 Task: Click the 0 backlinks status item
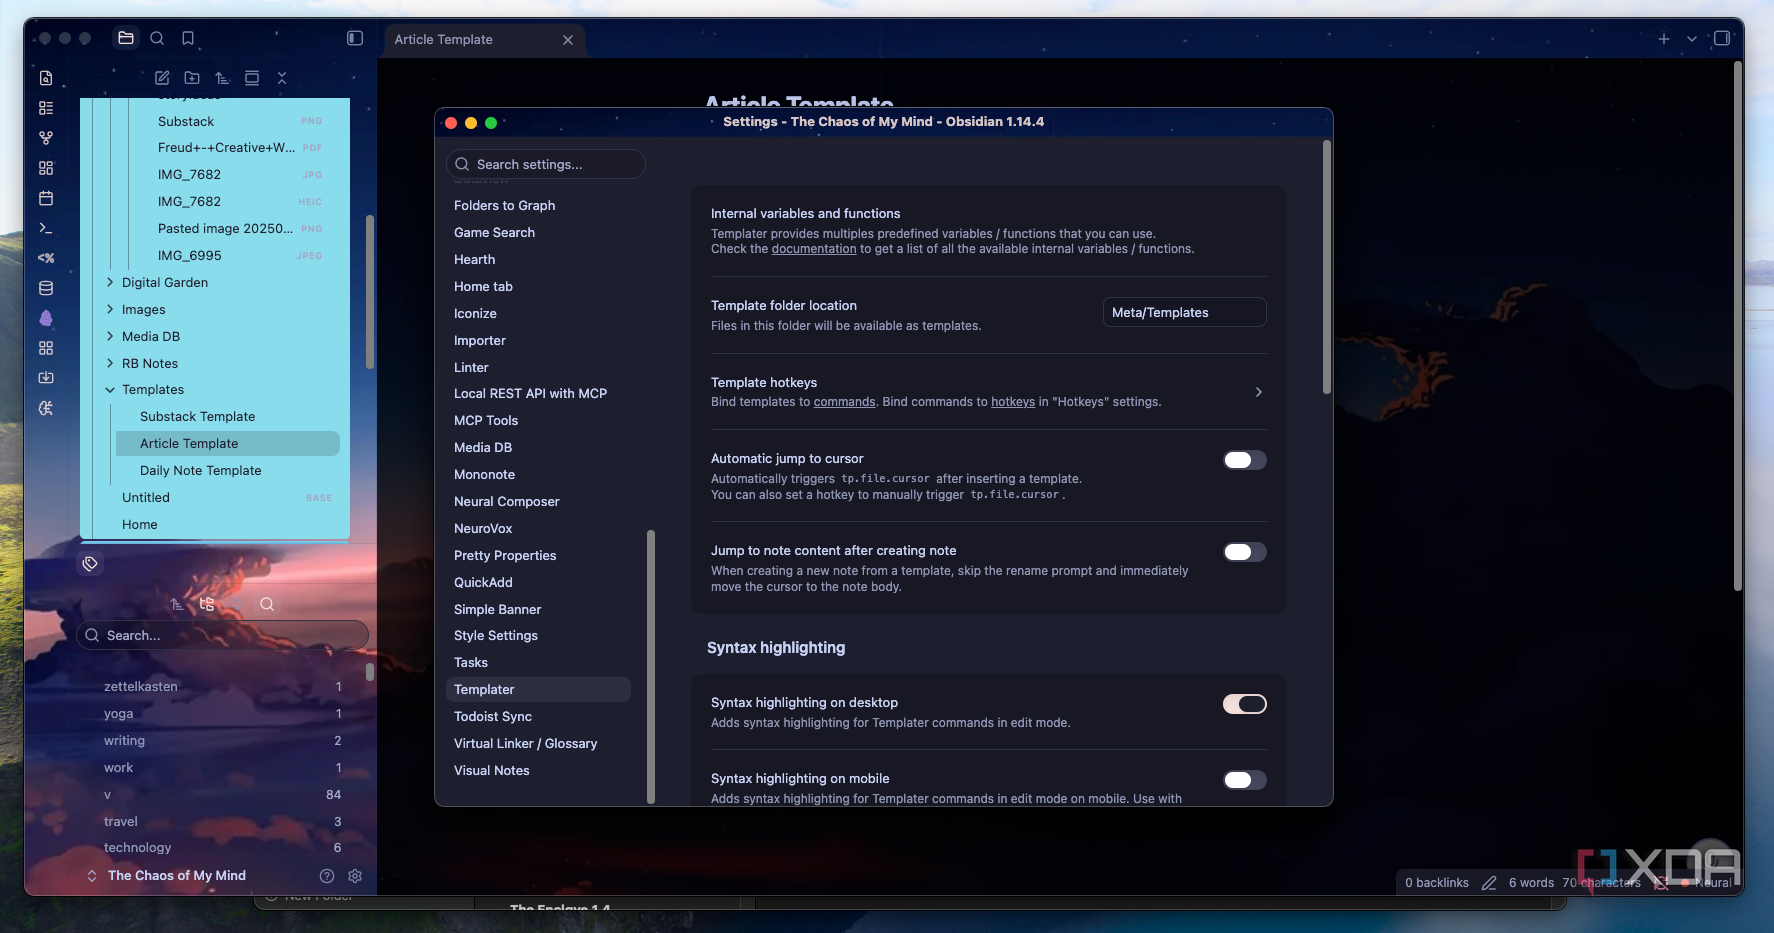coord(1437,883)
